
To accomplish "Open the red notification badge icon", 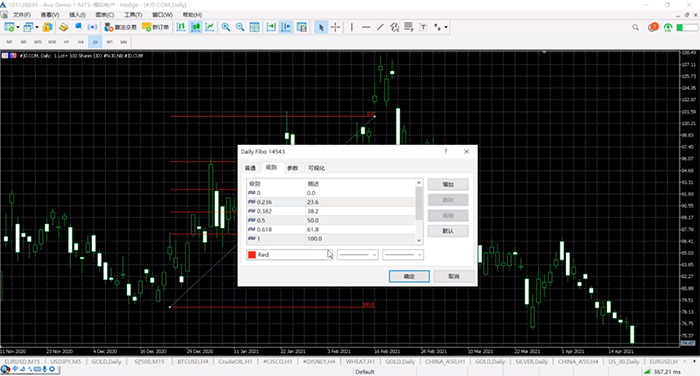I will pos(653,27).
